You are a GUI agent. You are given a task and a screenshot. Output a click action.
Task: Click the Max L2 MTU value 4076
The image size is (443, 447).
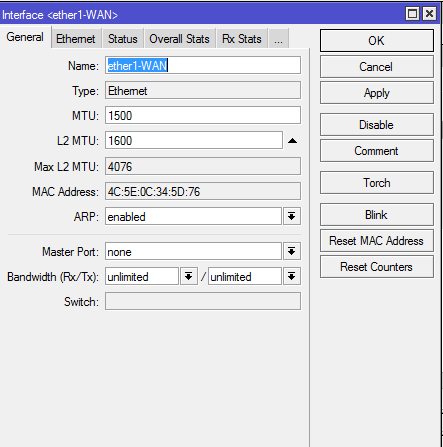203,166
